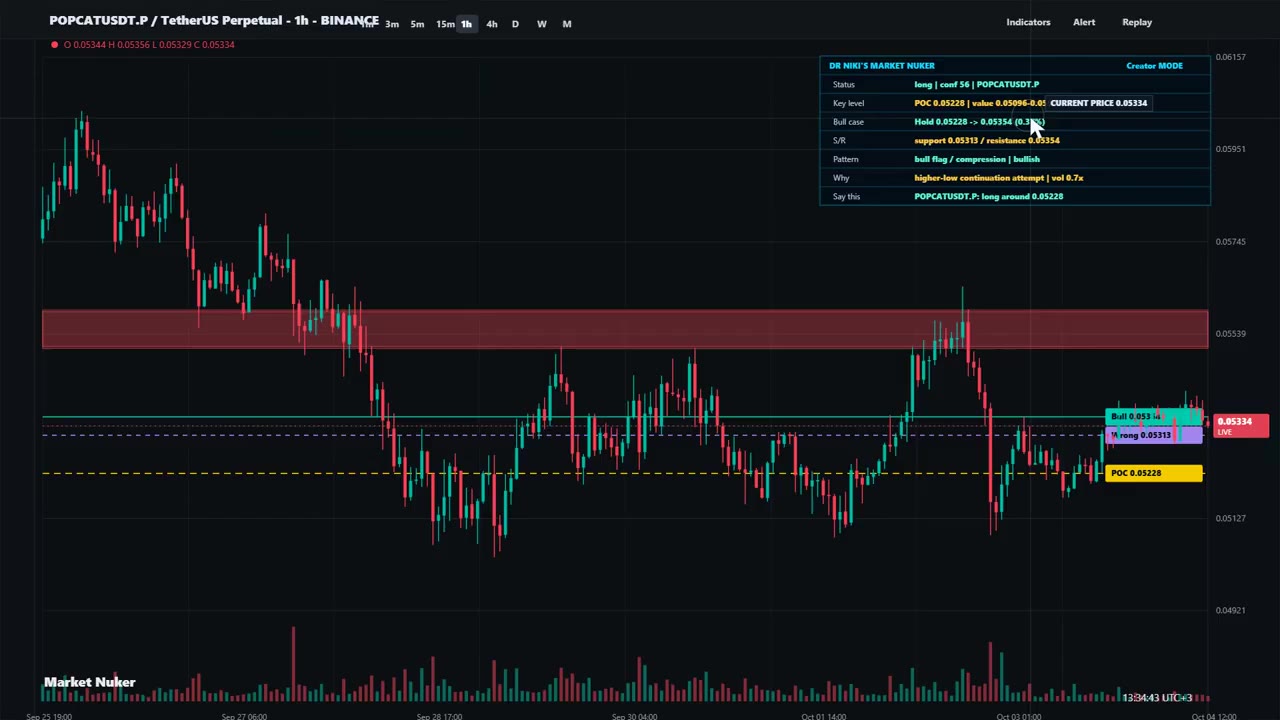Select the daily D timeframe
Screen dimensions: 1280x720
[515, 24]
